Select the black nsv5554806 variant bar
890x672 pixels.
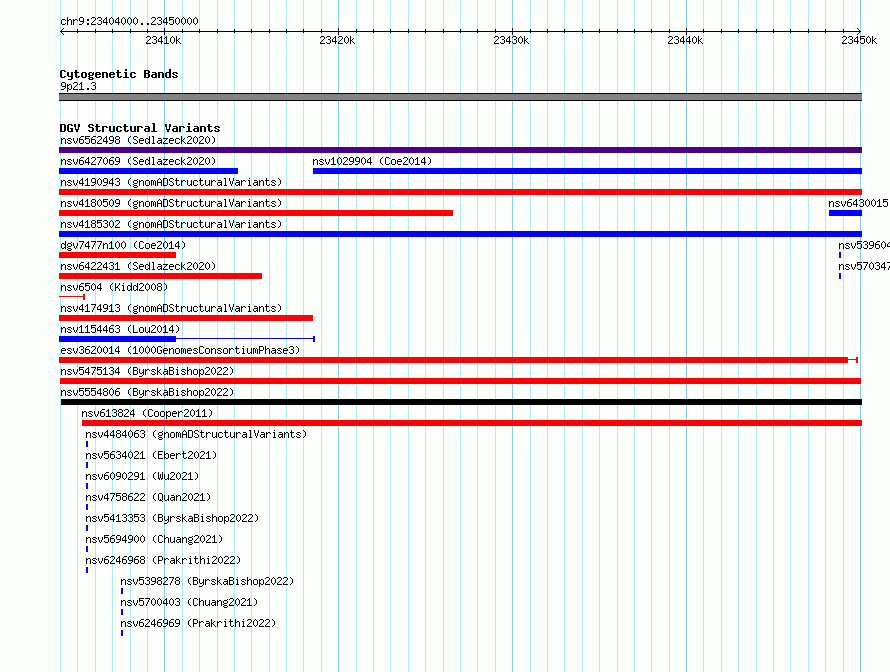coord(461,402)
